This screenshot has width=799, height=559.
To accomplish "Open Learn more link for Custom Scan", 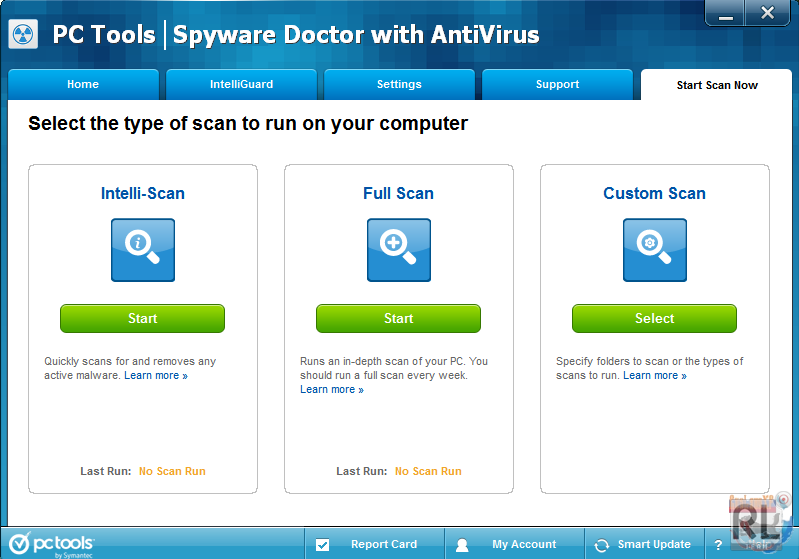I will coord(654,376).
